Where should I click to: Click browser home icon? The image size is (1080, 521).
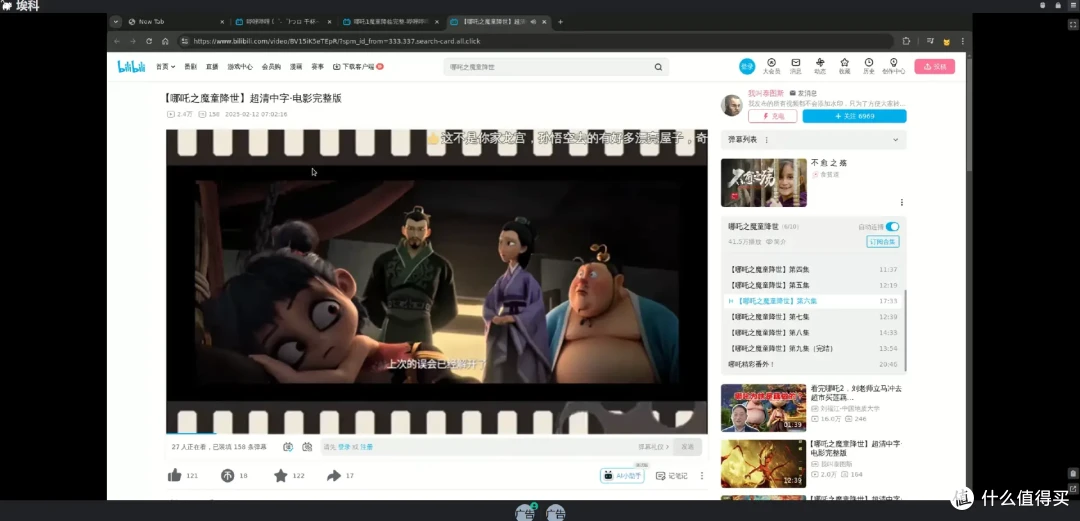click(x=165, y=41)
